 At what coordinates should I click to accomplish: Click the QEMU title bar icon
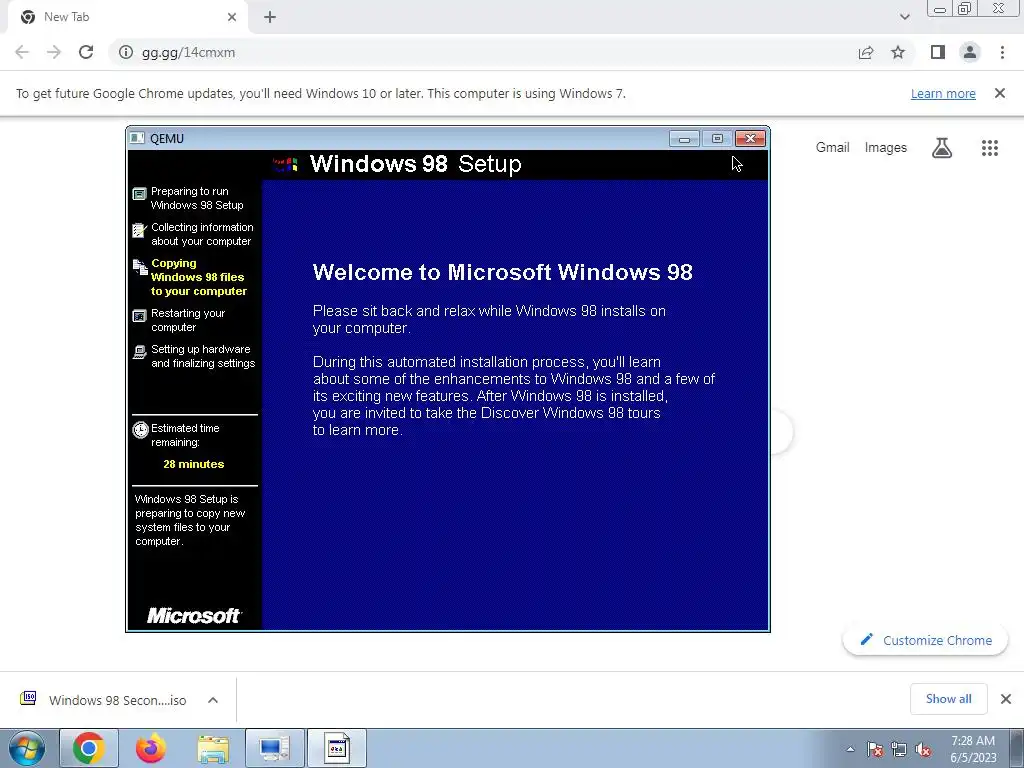tap(137, 138)
